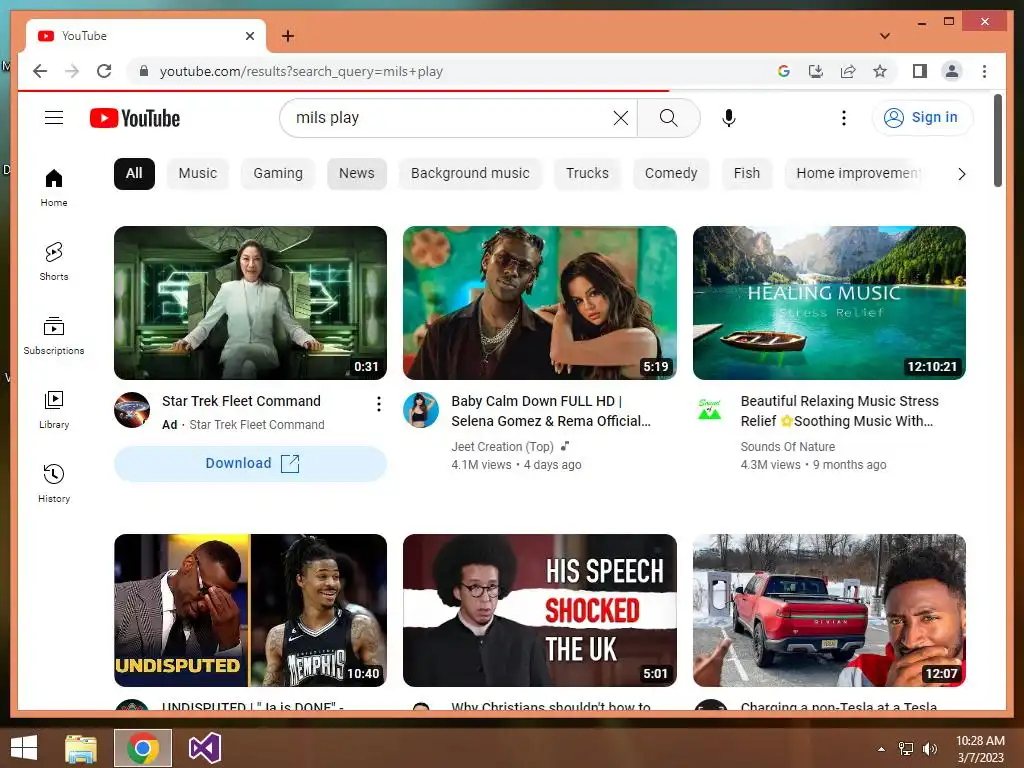Open Star Trek Fleet Command ad options menu
1024x768 pixels.
point(379,404)
